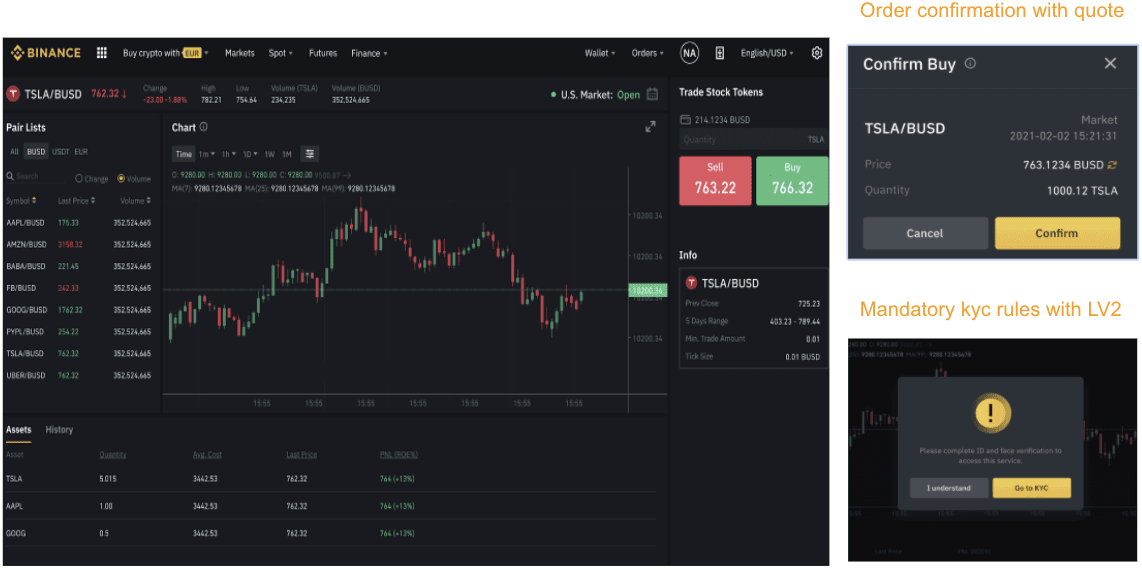Select the 1W chart interval

(269, 154)
